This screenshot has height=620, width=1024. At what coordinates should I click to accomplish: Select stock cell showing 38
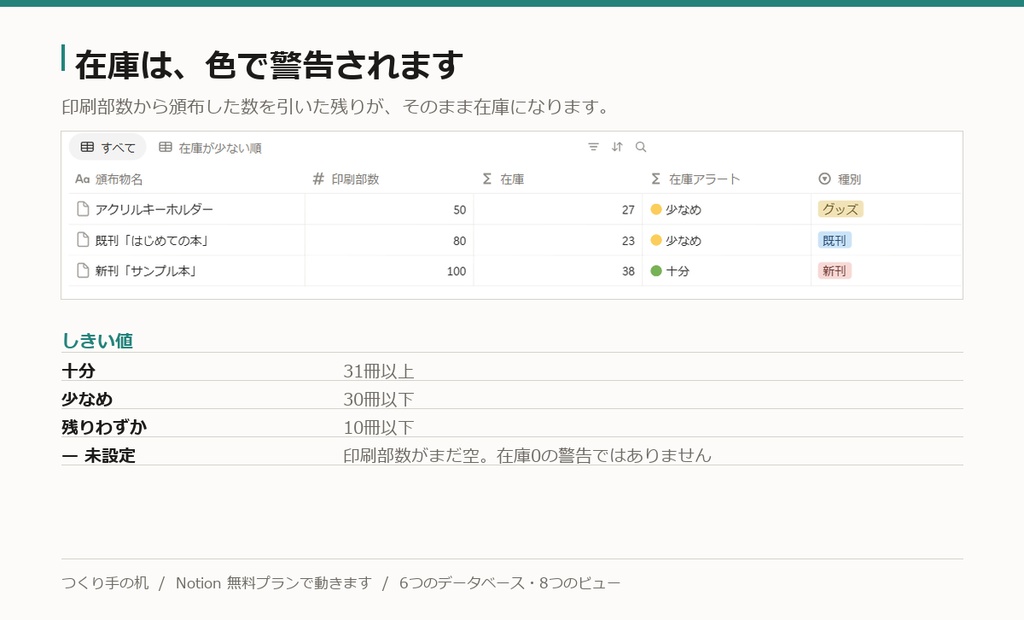coord(558,271)
